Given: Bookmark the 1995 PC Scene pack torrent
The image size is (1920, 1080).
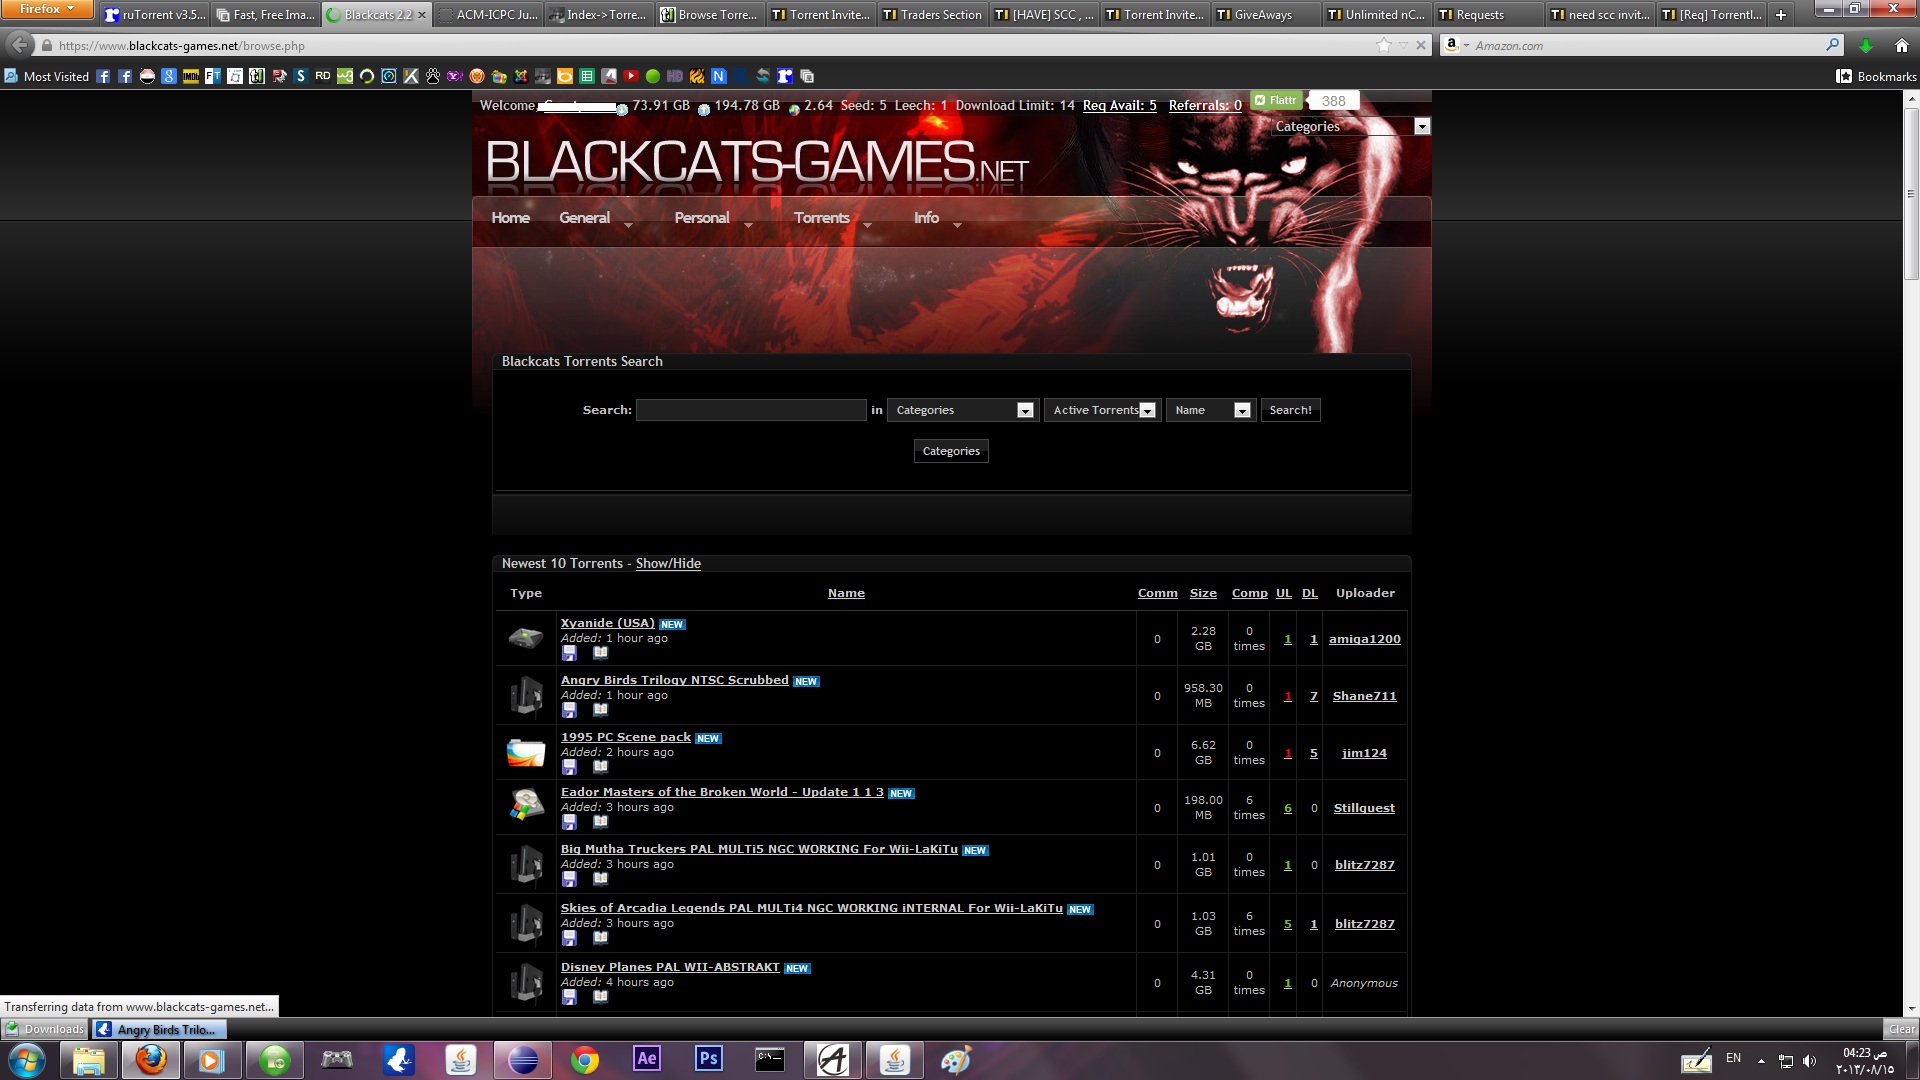Looking at the screenshot, I should pos(600,767).
